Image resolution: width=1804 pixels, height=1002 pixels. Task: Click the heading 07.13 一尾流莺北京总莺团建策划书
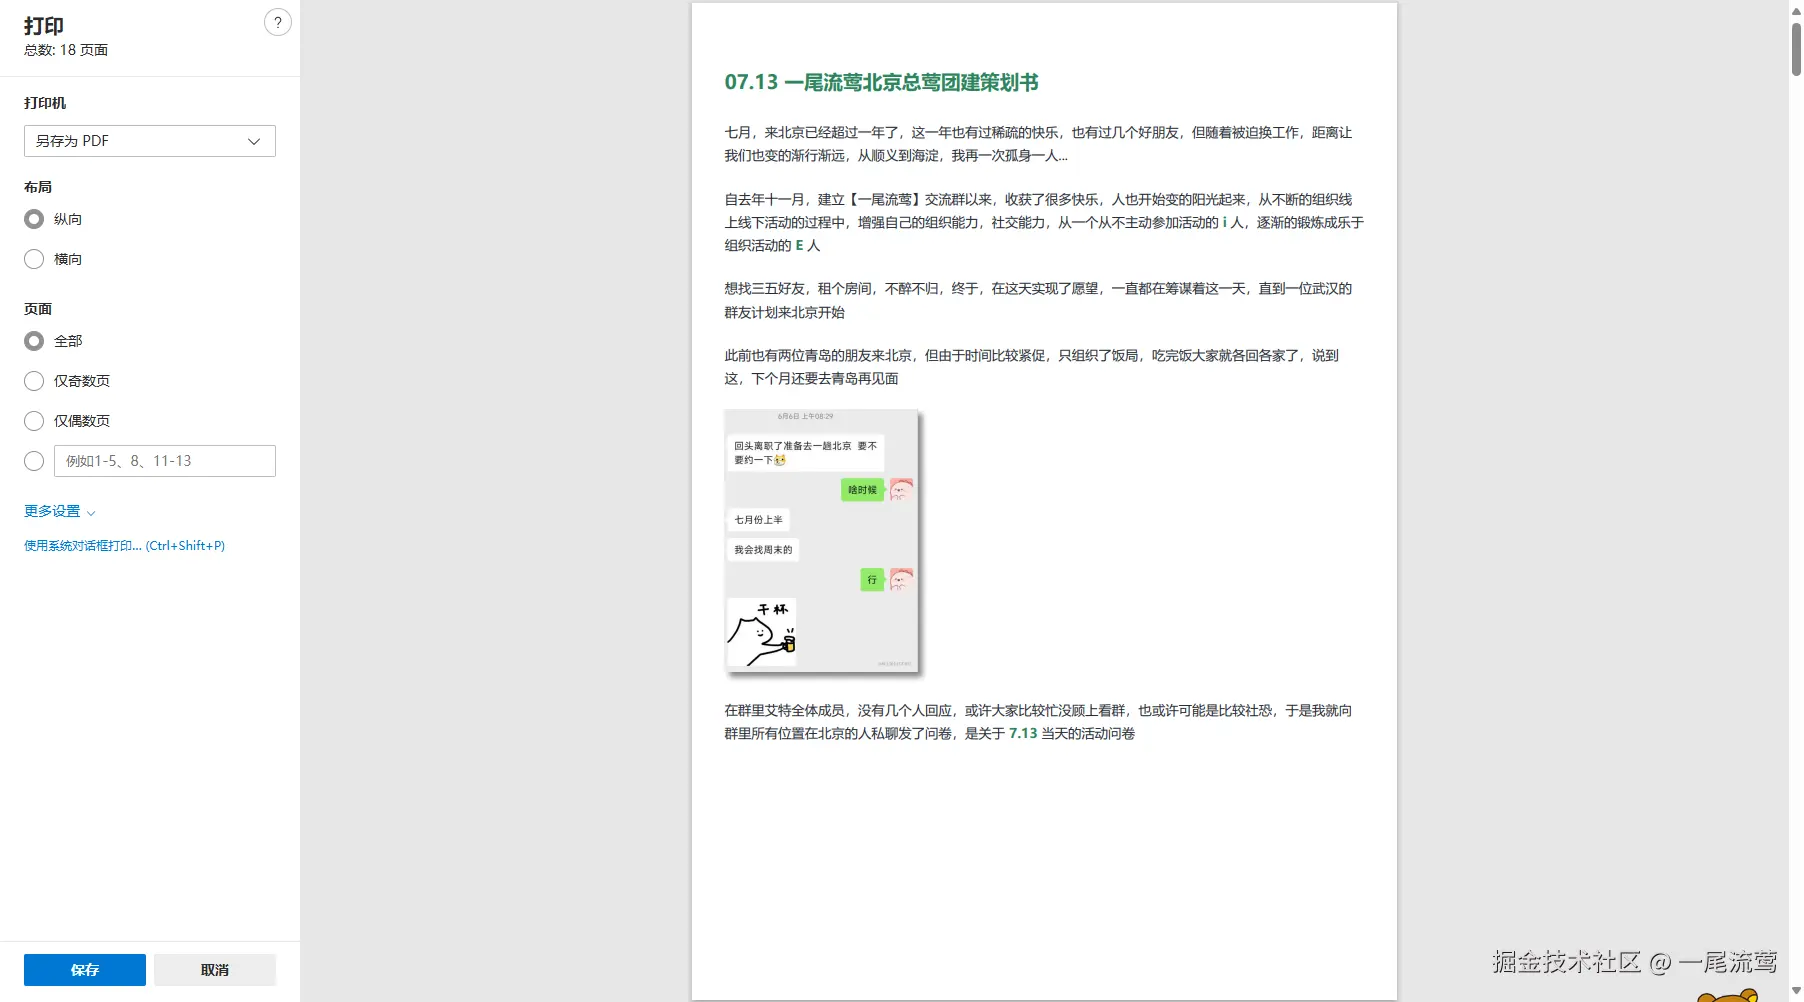881,82
